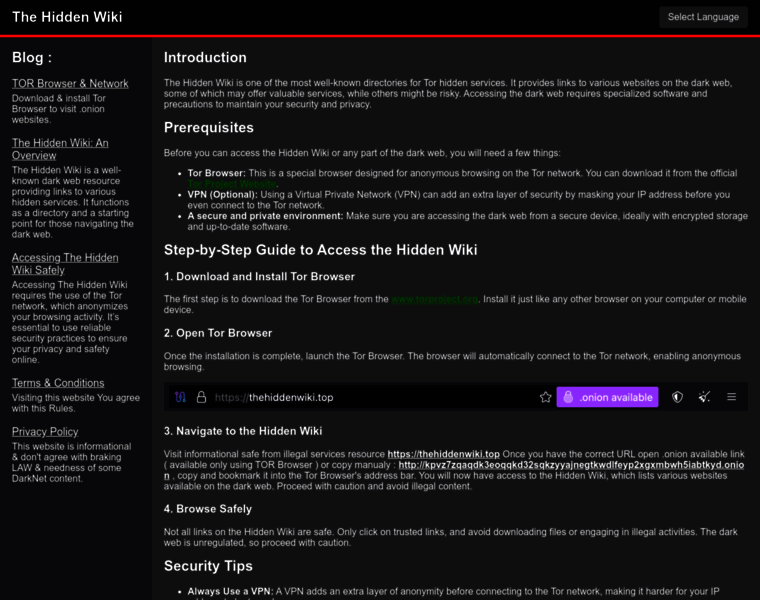760x600 pixels.
Task: Open Accessing The Hidden Wiki Safely article
Action: (x=65, y=264)
